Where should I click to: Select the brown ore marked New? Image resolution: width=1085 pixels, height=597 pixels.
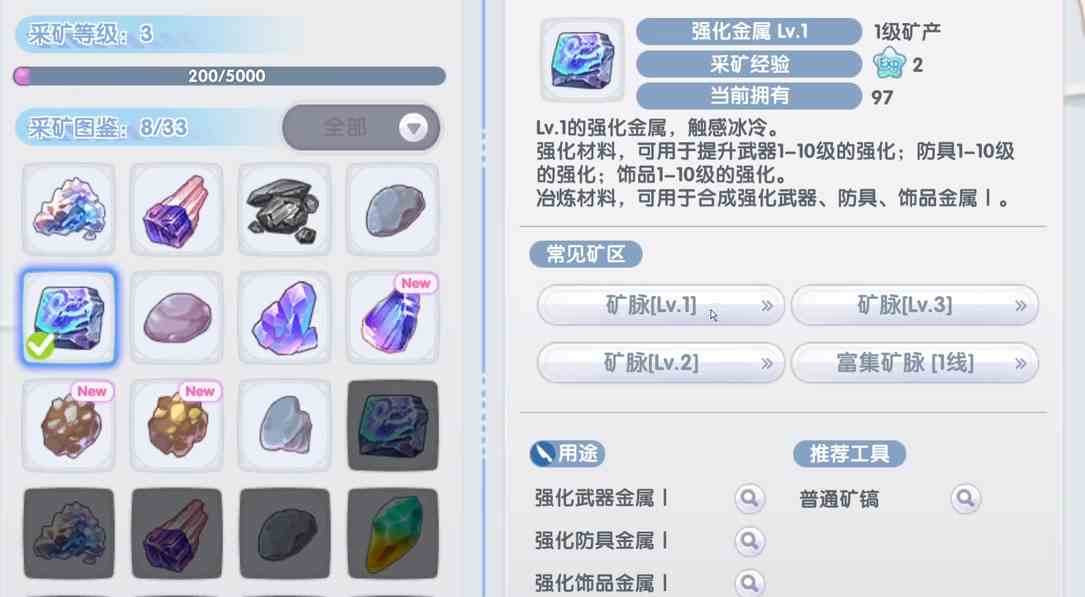tap(69, 425)
